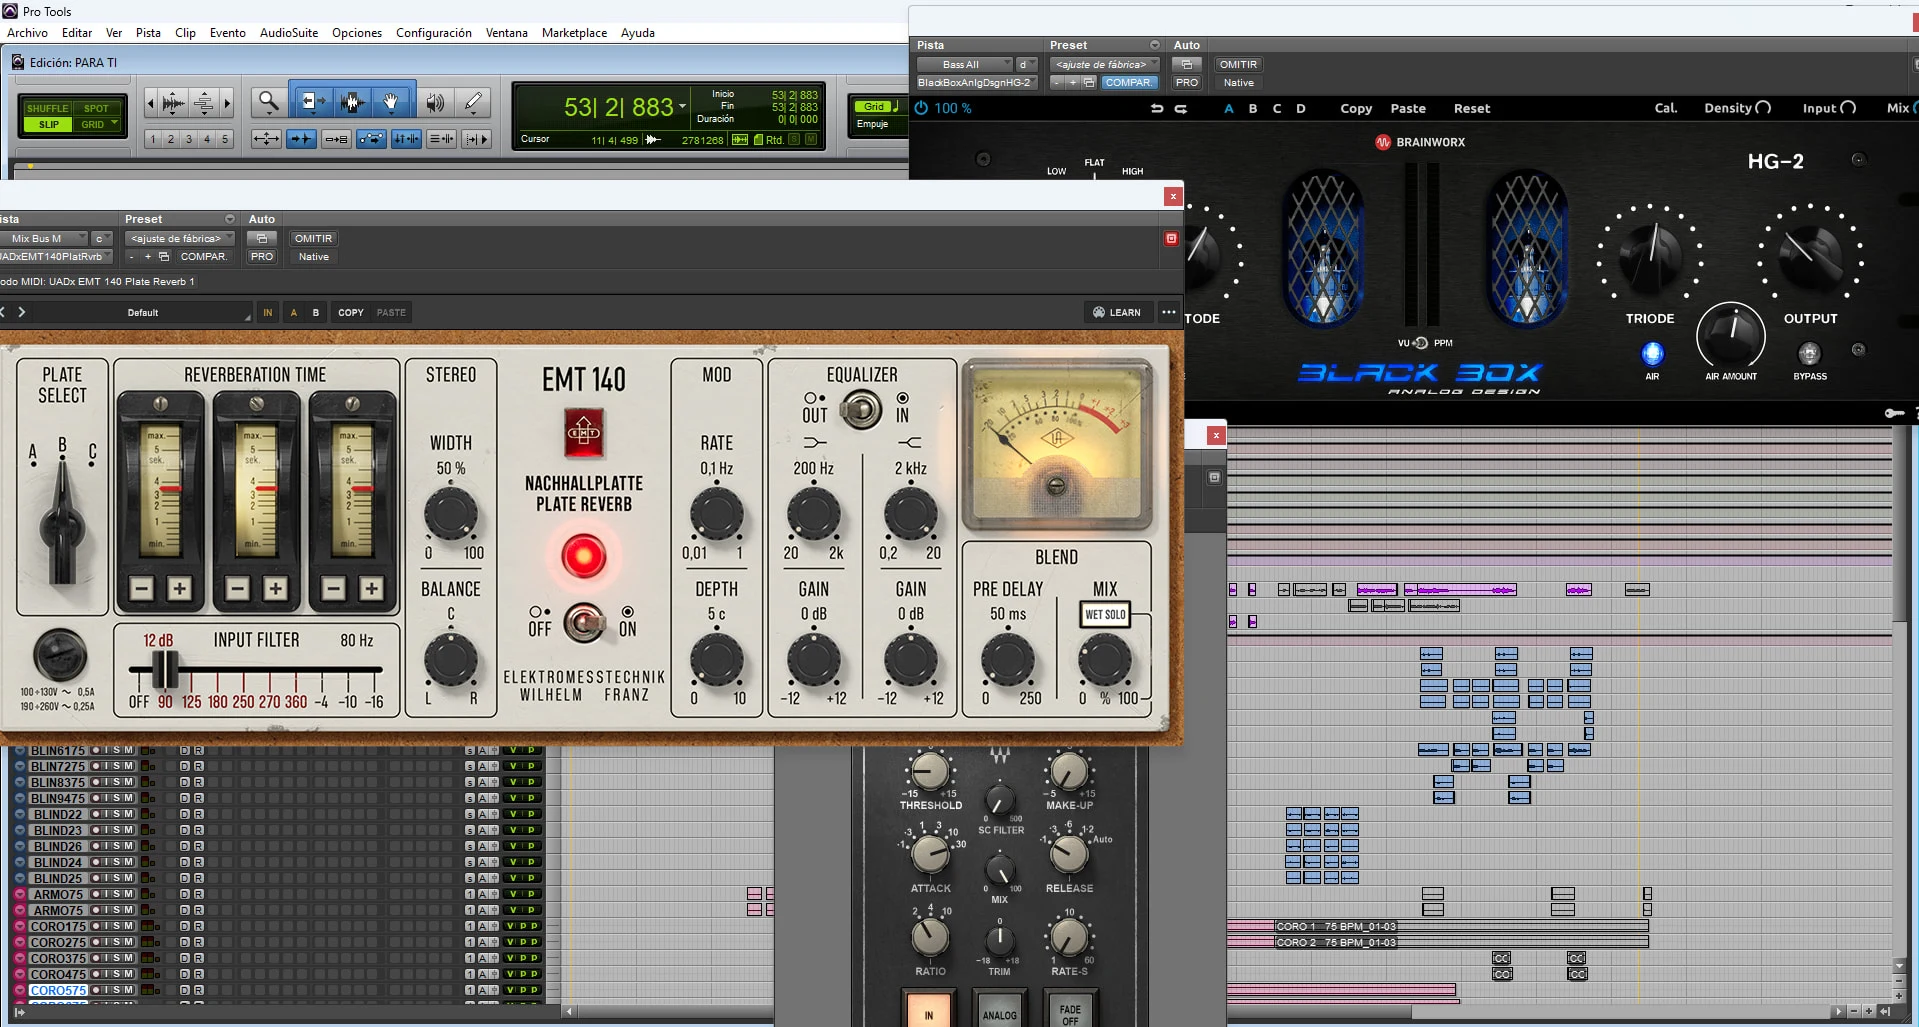Image resolution: width=1919 pixels, height=1027 pixels.
Task: Open the Mix Bus M track selector dropdown
Action: click(x=43, y=238)
